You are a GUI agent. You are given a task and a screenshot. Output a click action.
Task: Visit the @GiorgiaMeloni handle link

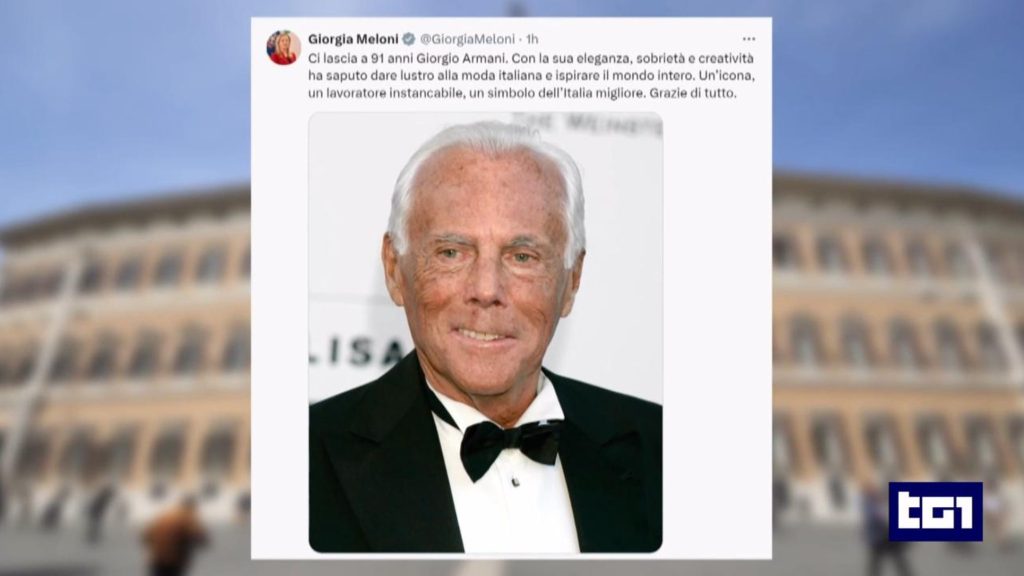(x=467, y=39)
